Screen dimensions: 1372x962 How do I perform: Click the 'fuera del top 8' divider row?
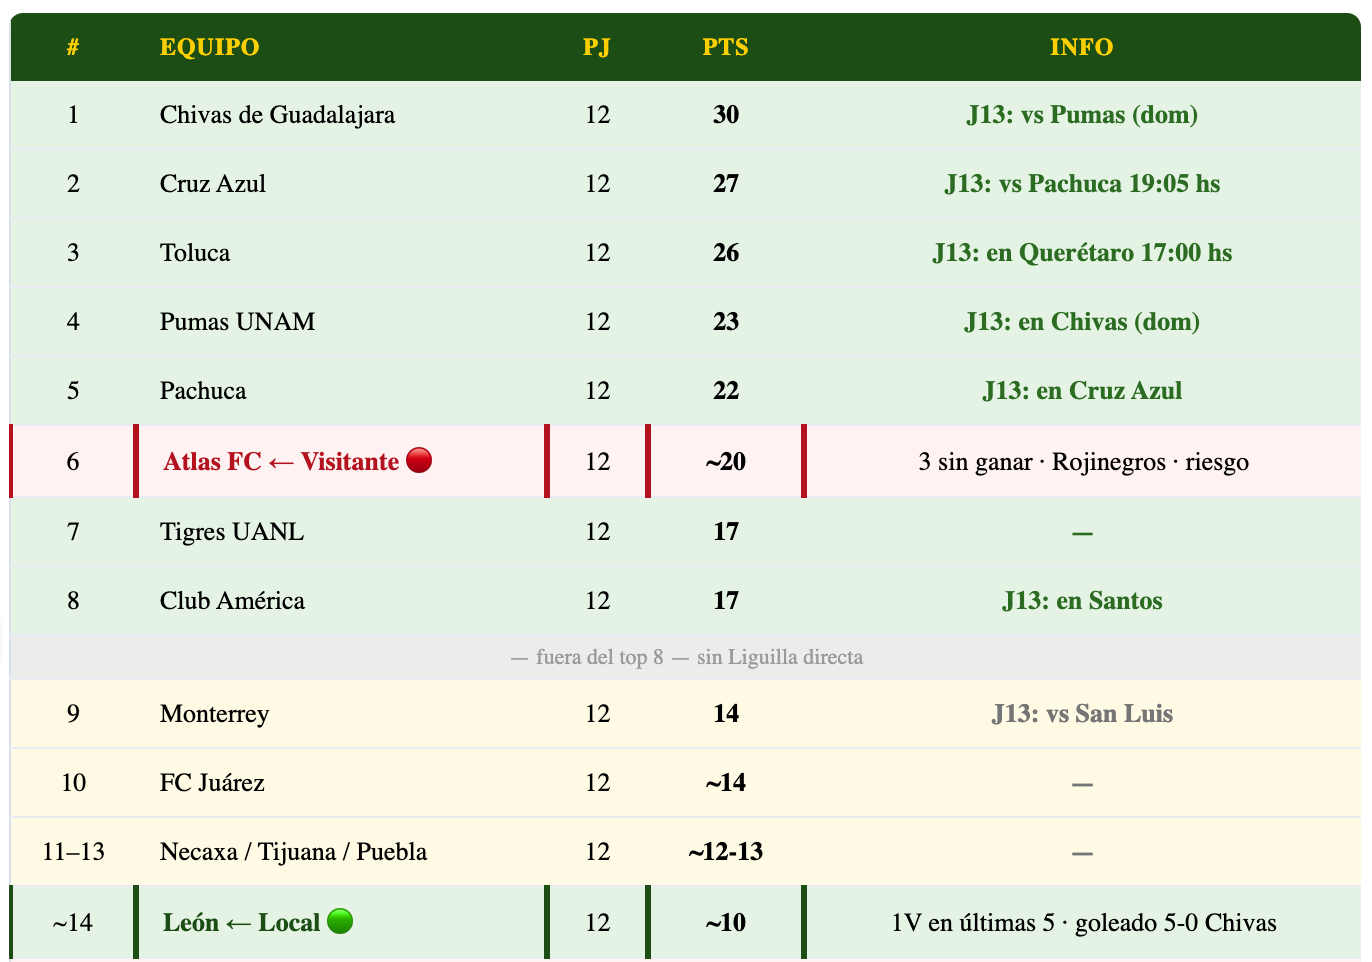[x=686, y=657]
